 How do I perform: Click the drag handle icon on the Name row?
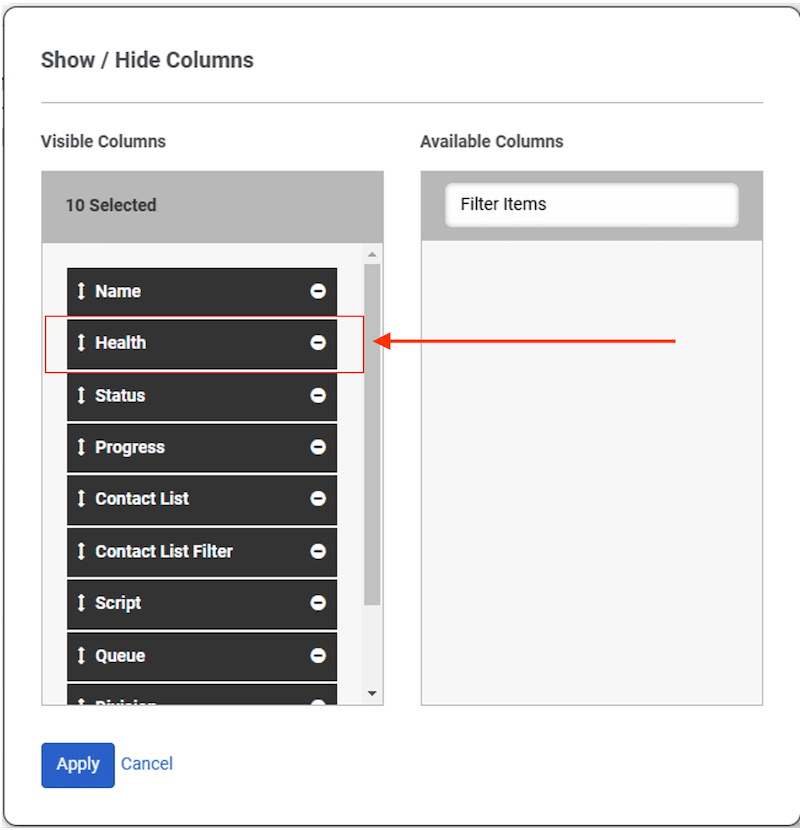[81, 291]
